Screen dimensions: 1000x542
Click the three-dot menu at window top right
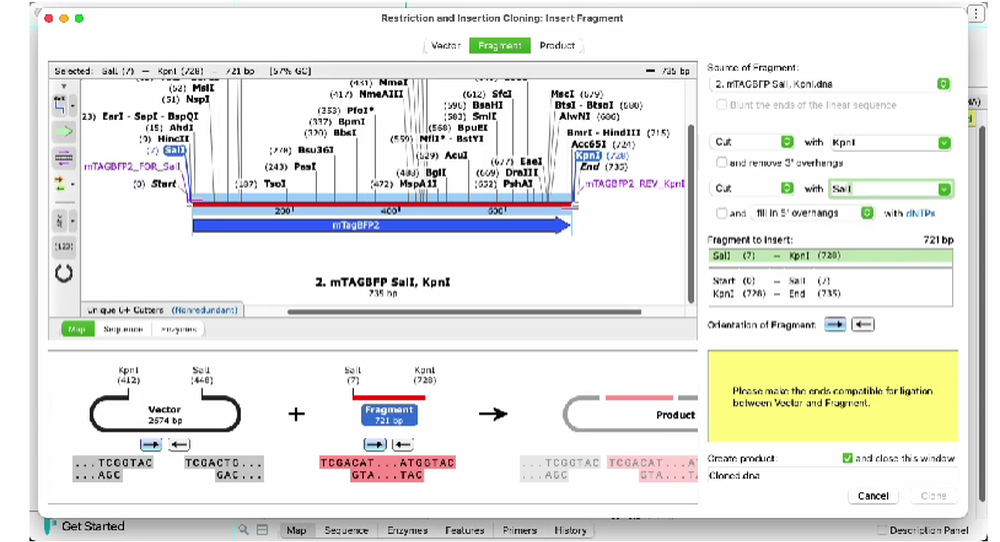point(976,14)
